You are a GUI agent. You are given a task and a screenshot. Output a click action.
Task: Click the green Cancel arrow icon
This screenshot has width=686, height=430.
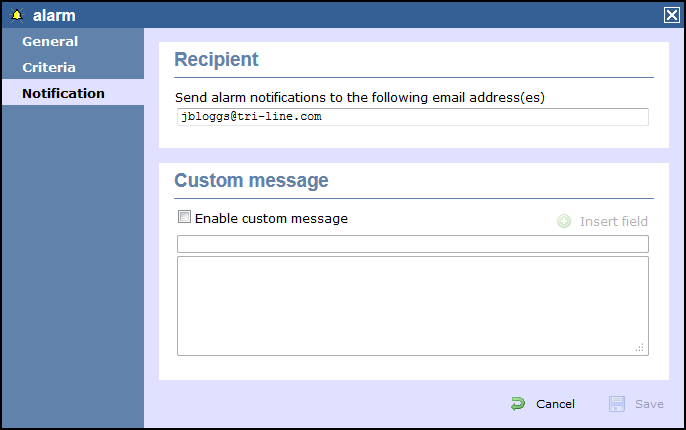518,404
